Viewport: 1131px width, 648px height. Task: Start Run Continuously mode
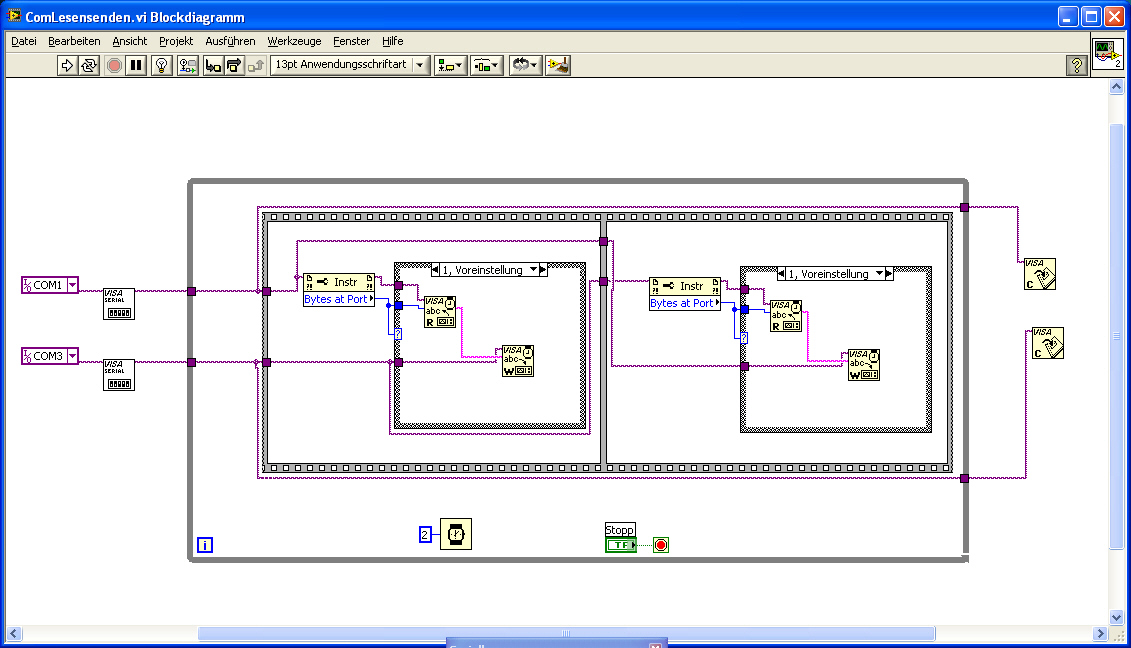pyautogui.click(x=89, y=66)
